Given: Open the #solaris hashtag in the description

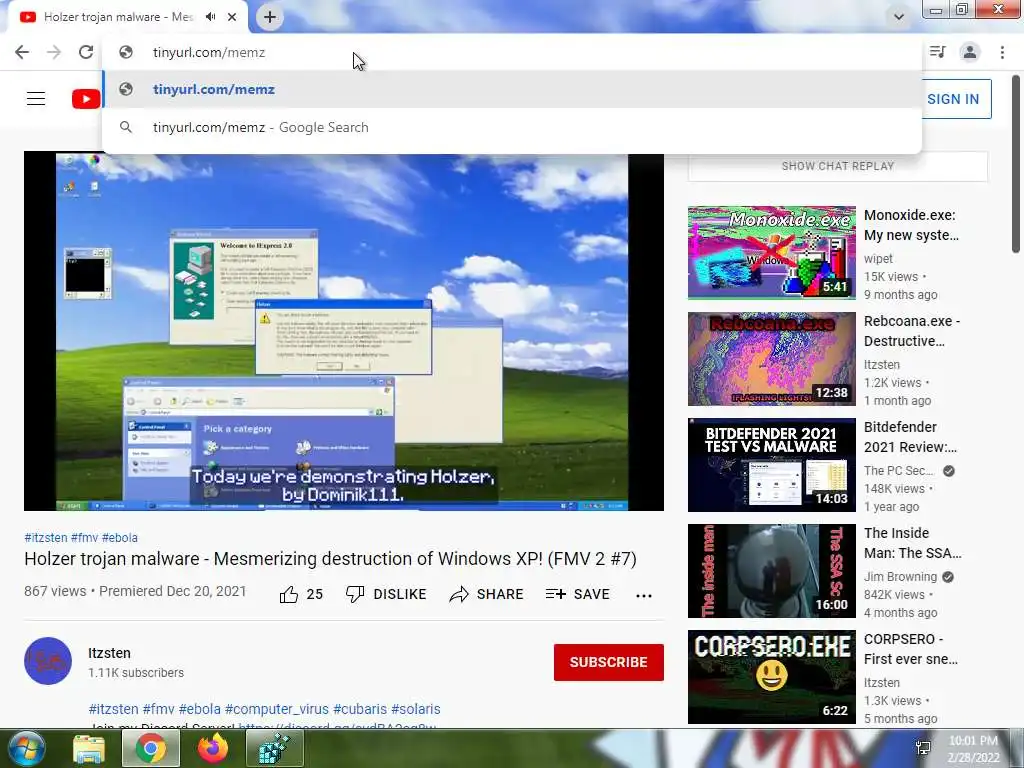Looking at the screenshot, I should point(415,709).
